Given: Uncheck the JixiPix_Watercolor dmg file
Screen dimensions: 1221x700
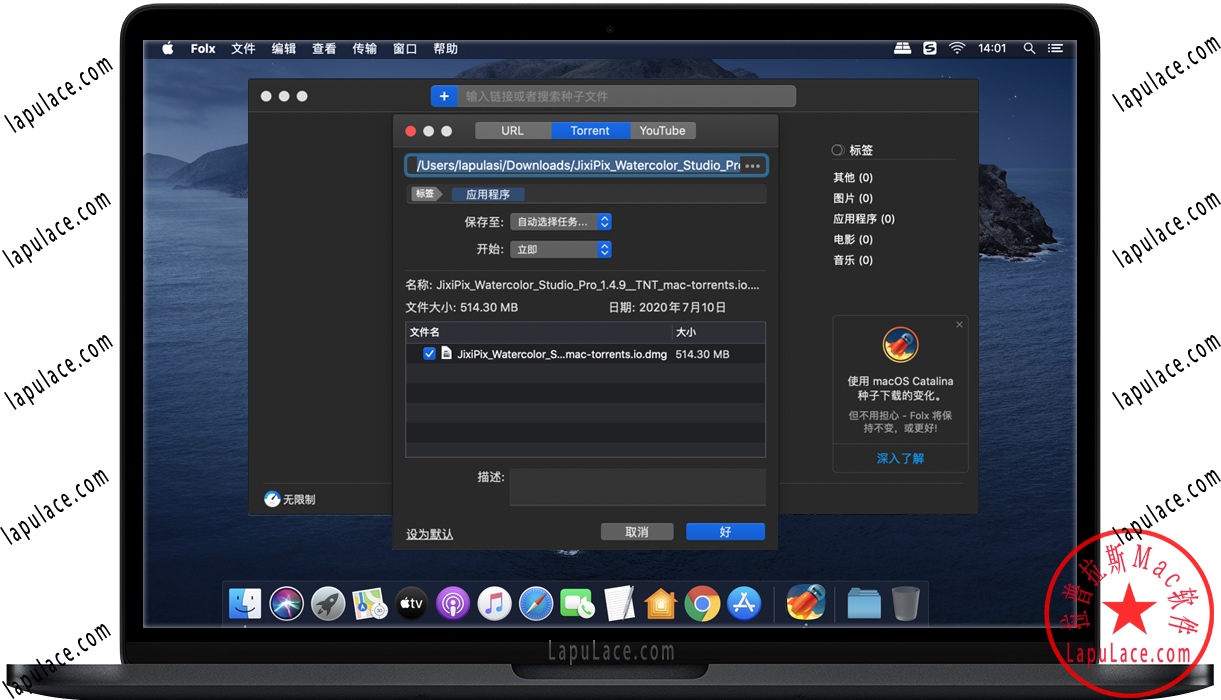Looking at the screenshot, I should click(429, 353).
